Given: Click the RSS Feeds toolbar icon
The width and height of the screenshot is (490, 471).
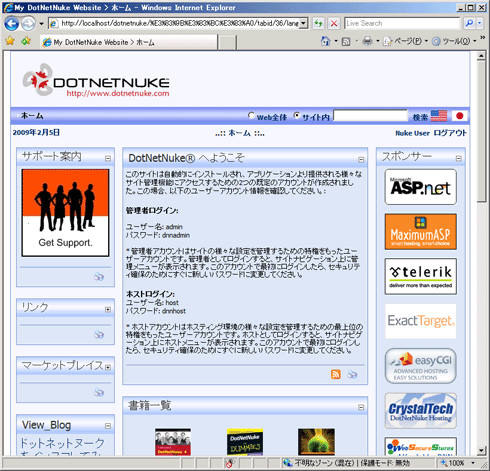Looking at the screenshot, I should [x=346, y=41].
